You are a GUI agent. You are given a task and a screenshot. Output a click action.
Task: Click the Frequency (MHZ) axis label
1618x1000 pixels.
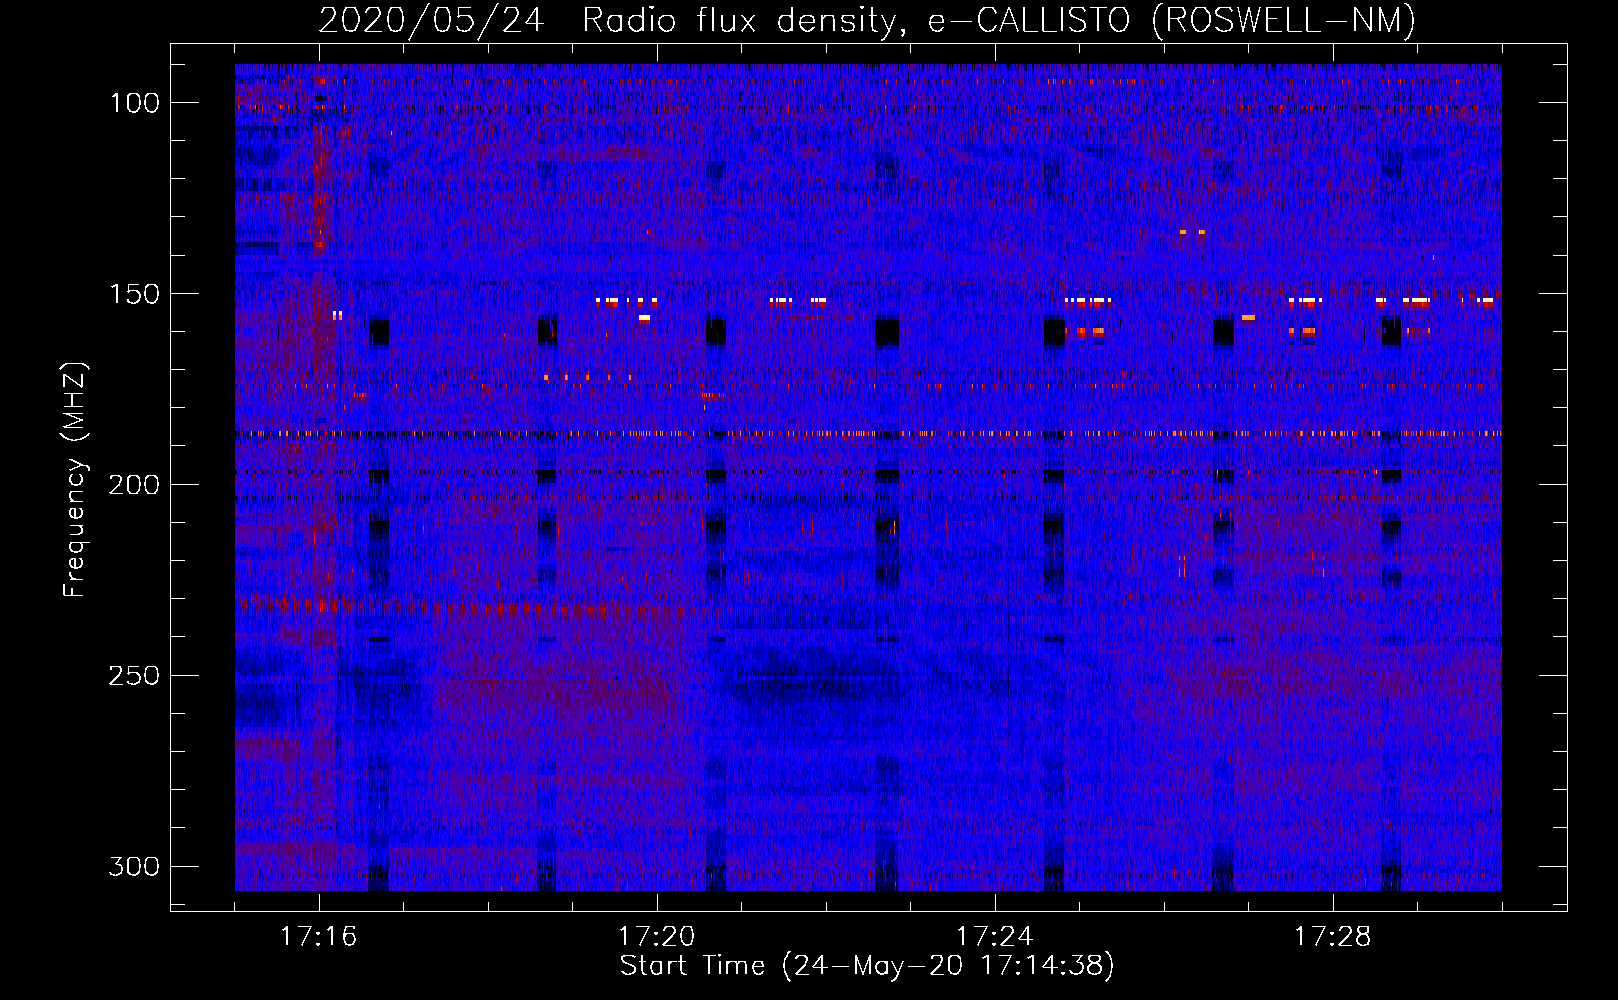point(75,479)
